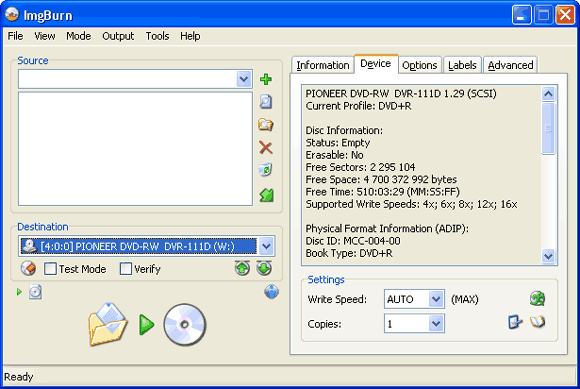Open the Copies count dropdown
Viewport: 580px width, 389px height.
(436, 324)
